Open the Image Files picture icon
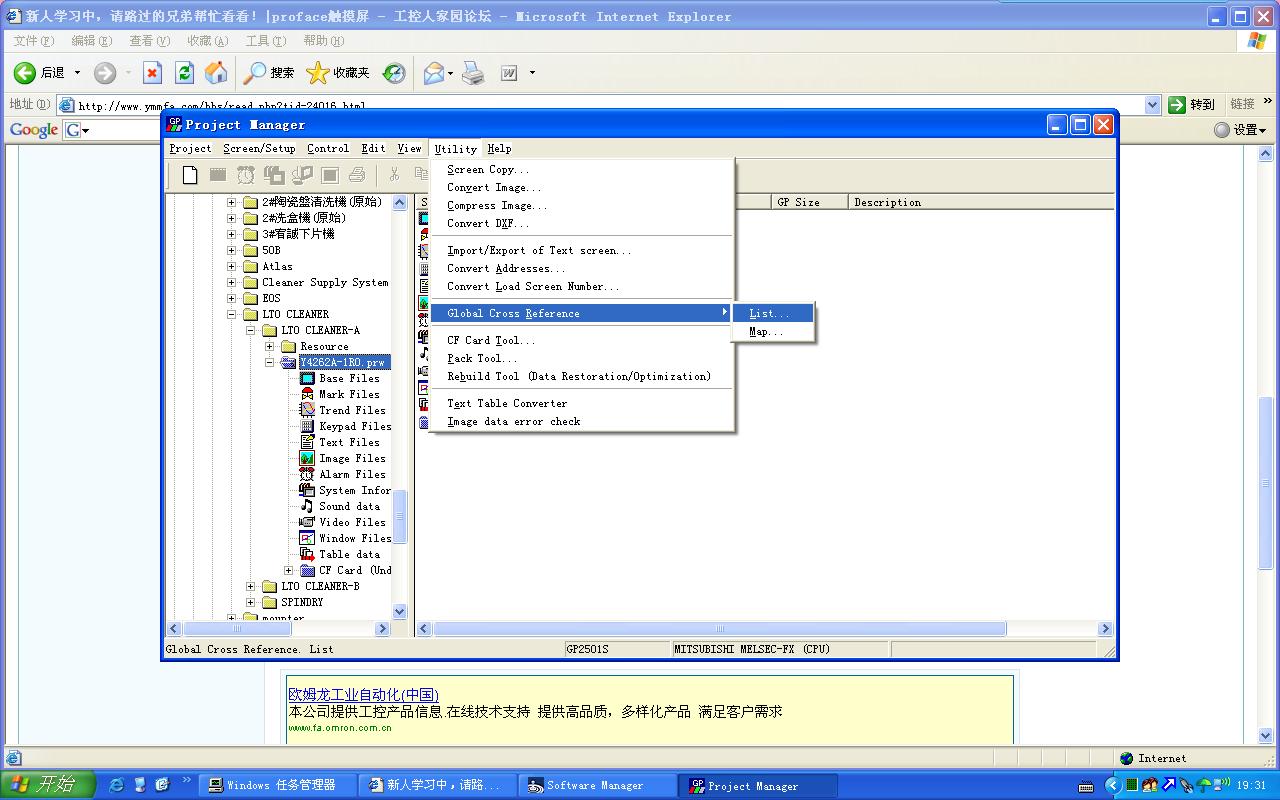Image resolution: width=1280 pixels, height=800 pixels. (x=307, y=458)
